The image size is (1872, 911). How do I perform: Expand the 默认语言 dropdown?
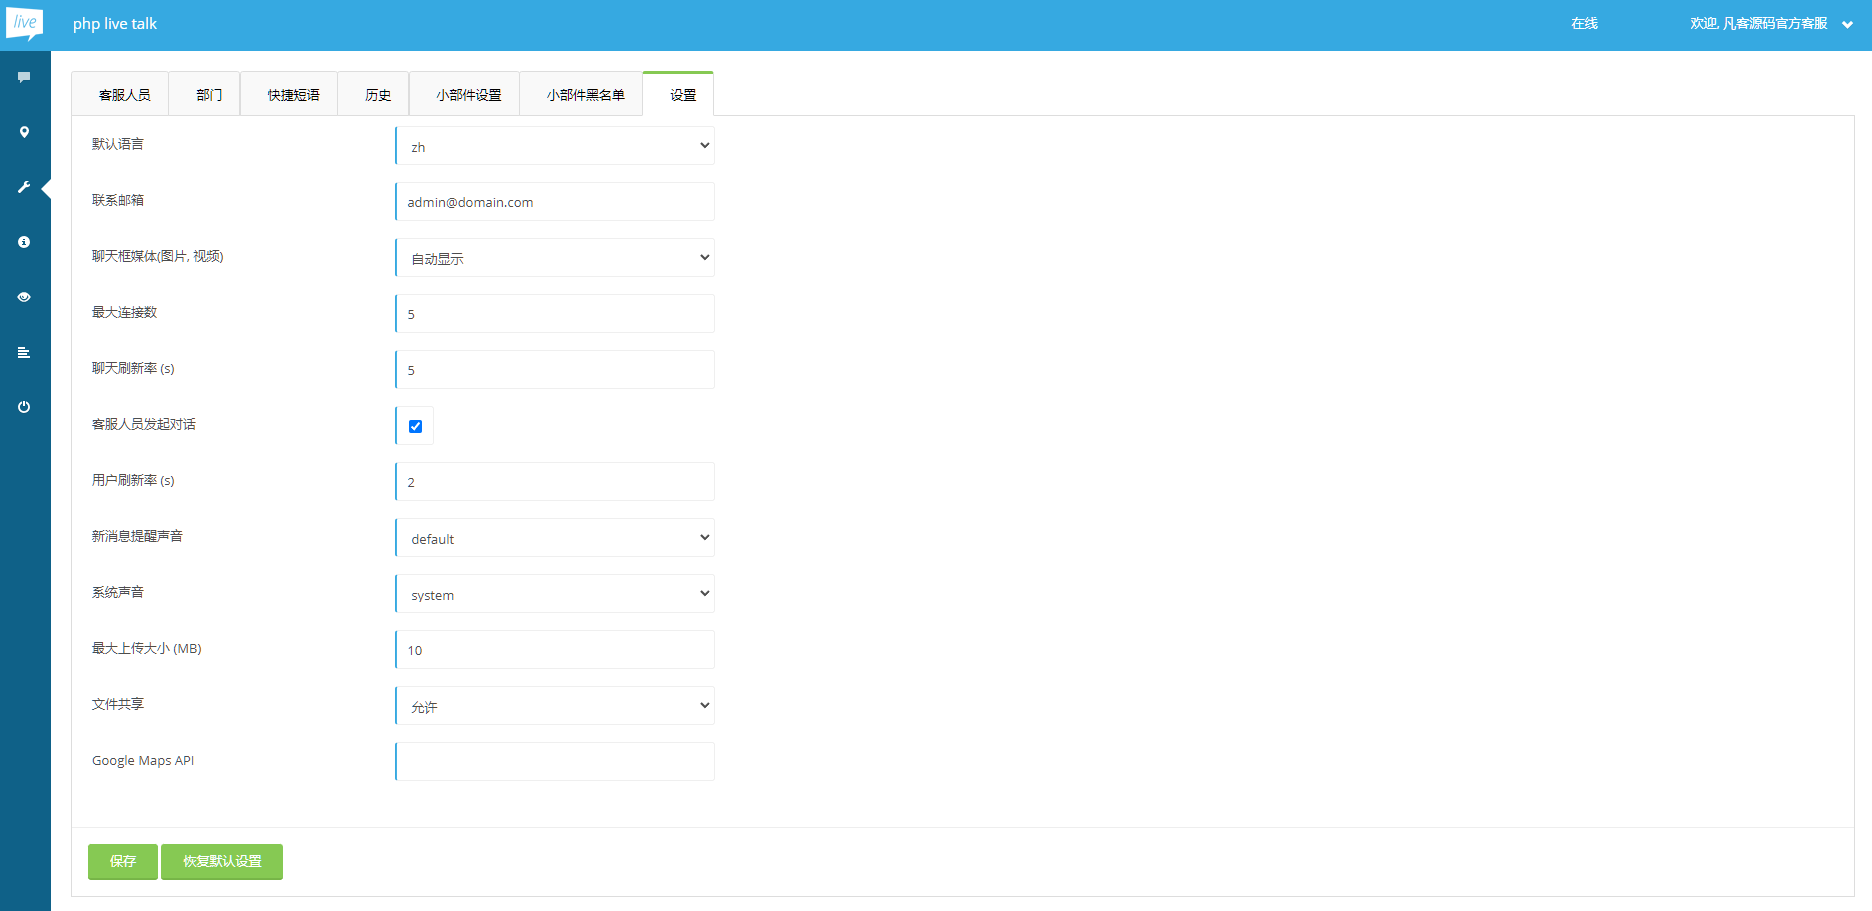click(555, 146)
